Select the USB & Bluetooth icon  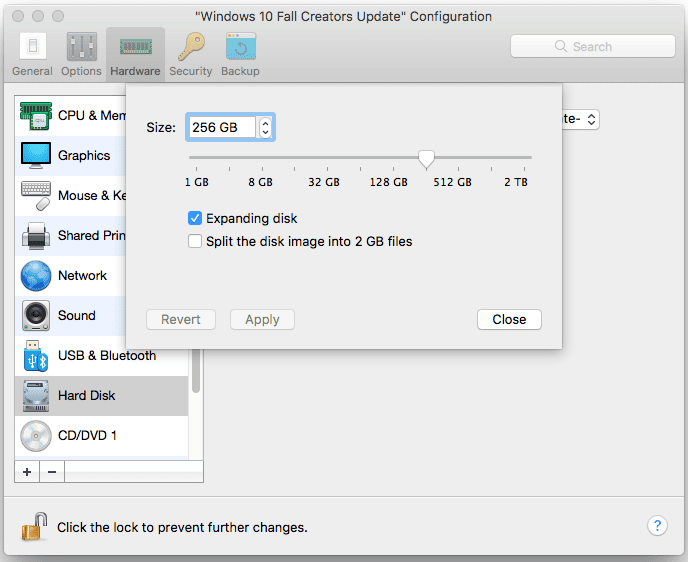pos(36,356)
